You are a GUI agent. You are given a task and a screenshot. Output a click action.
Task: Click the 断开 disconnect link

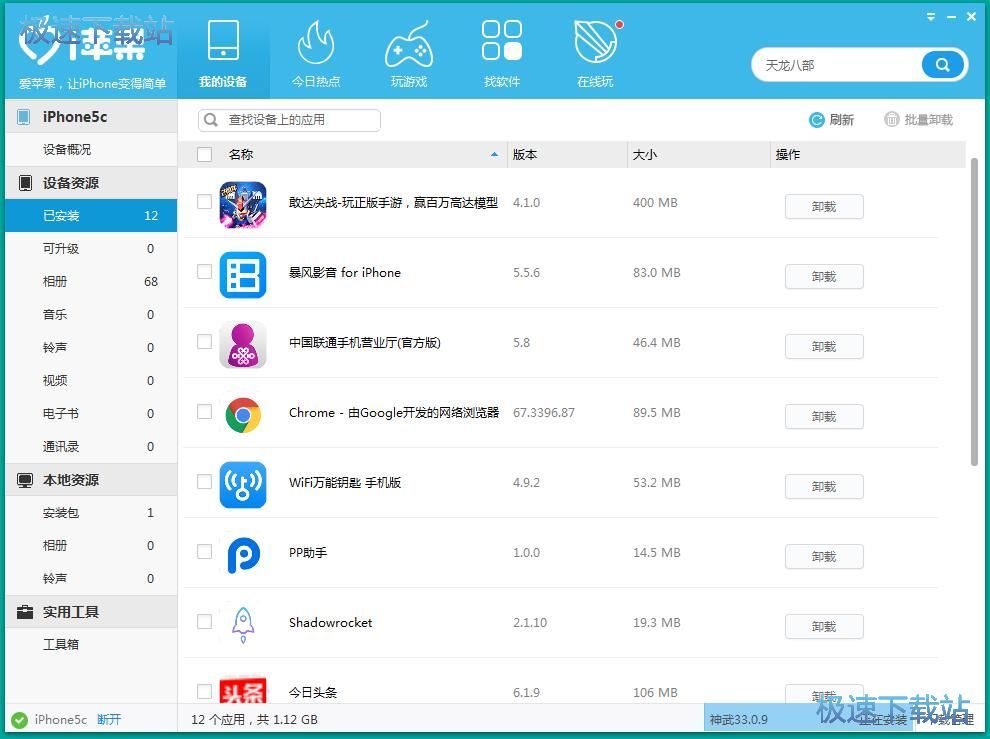109,719
